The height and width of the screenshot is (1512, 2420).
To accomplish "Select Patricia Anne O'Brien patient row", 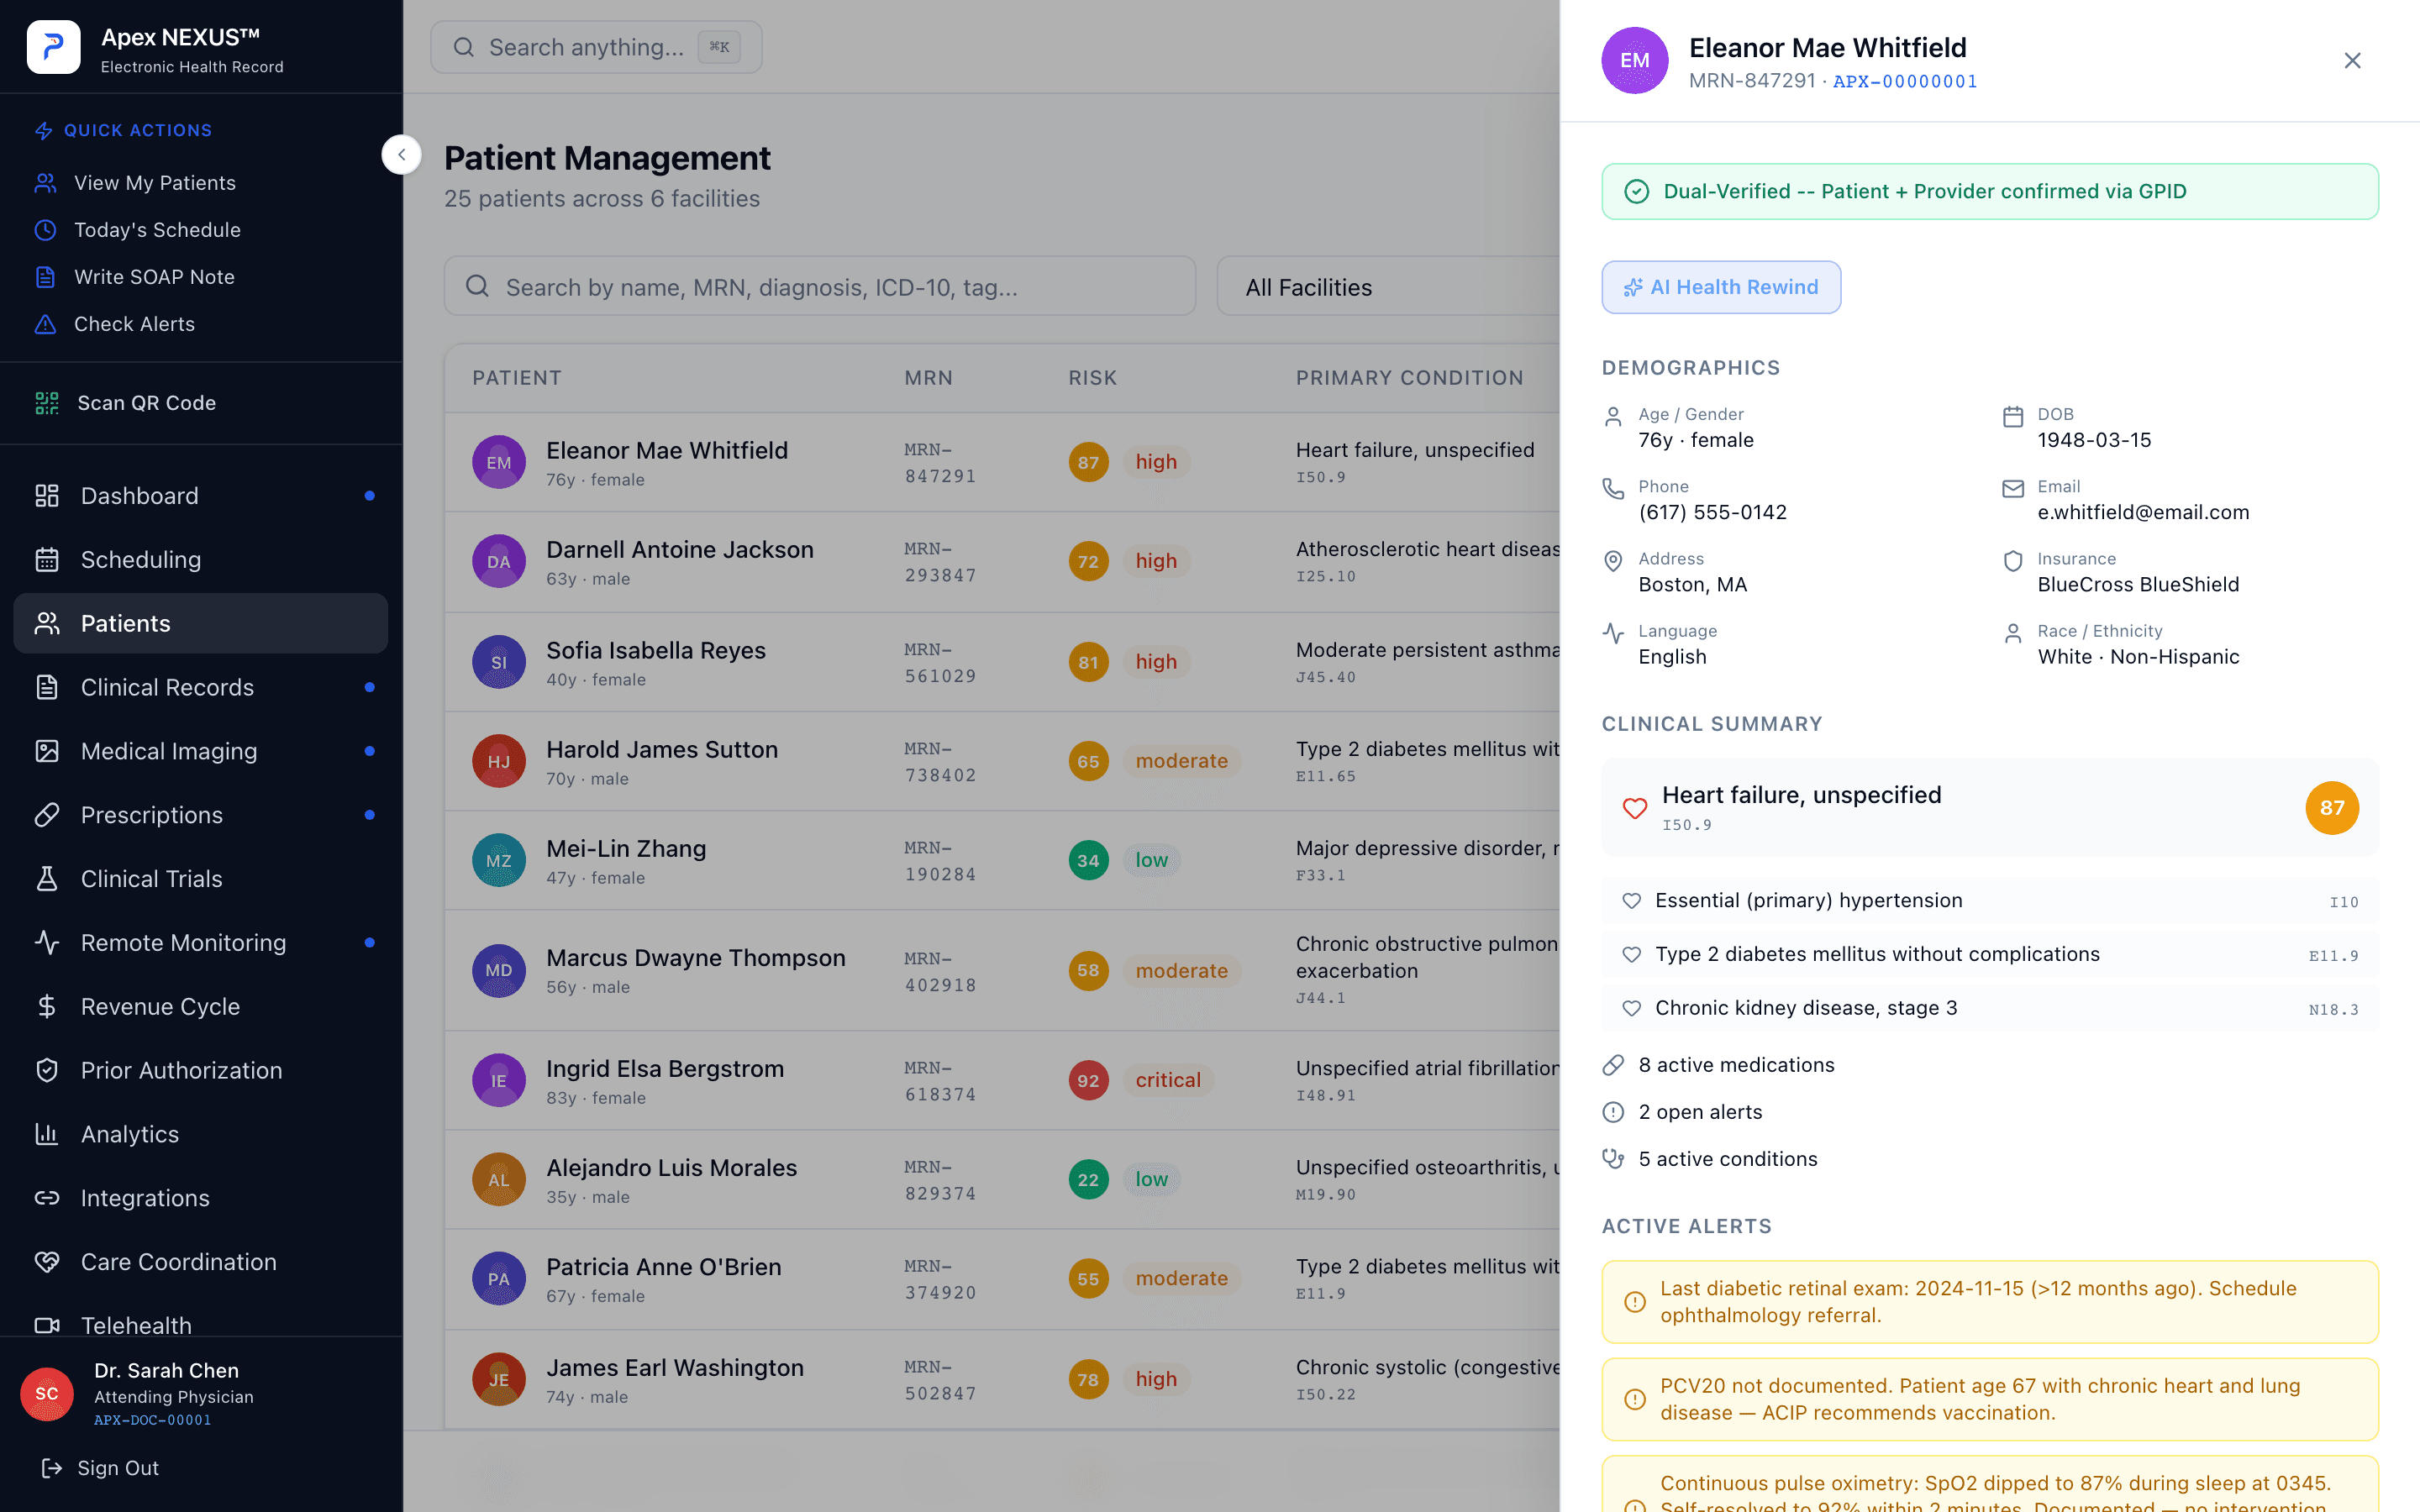I will click(1002, 1279).
